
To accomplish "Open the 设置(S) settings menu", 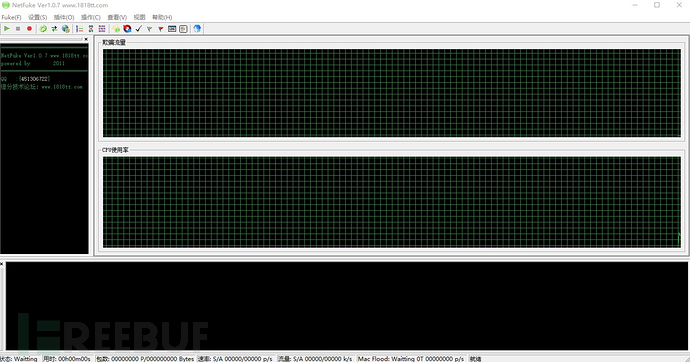I will point(37,17).
